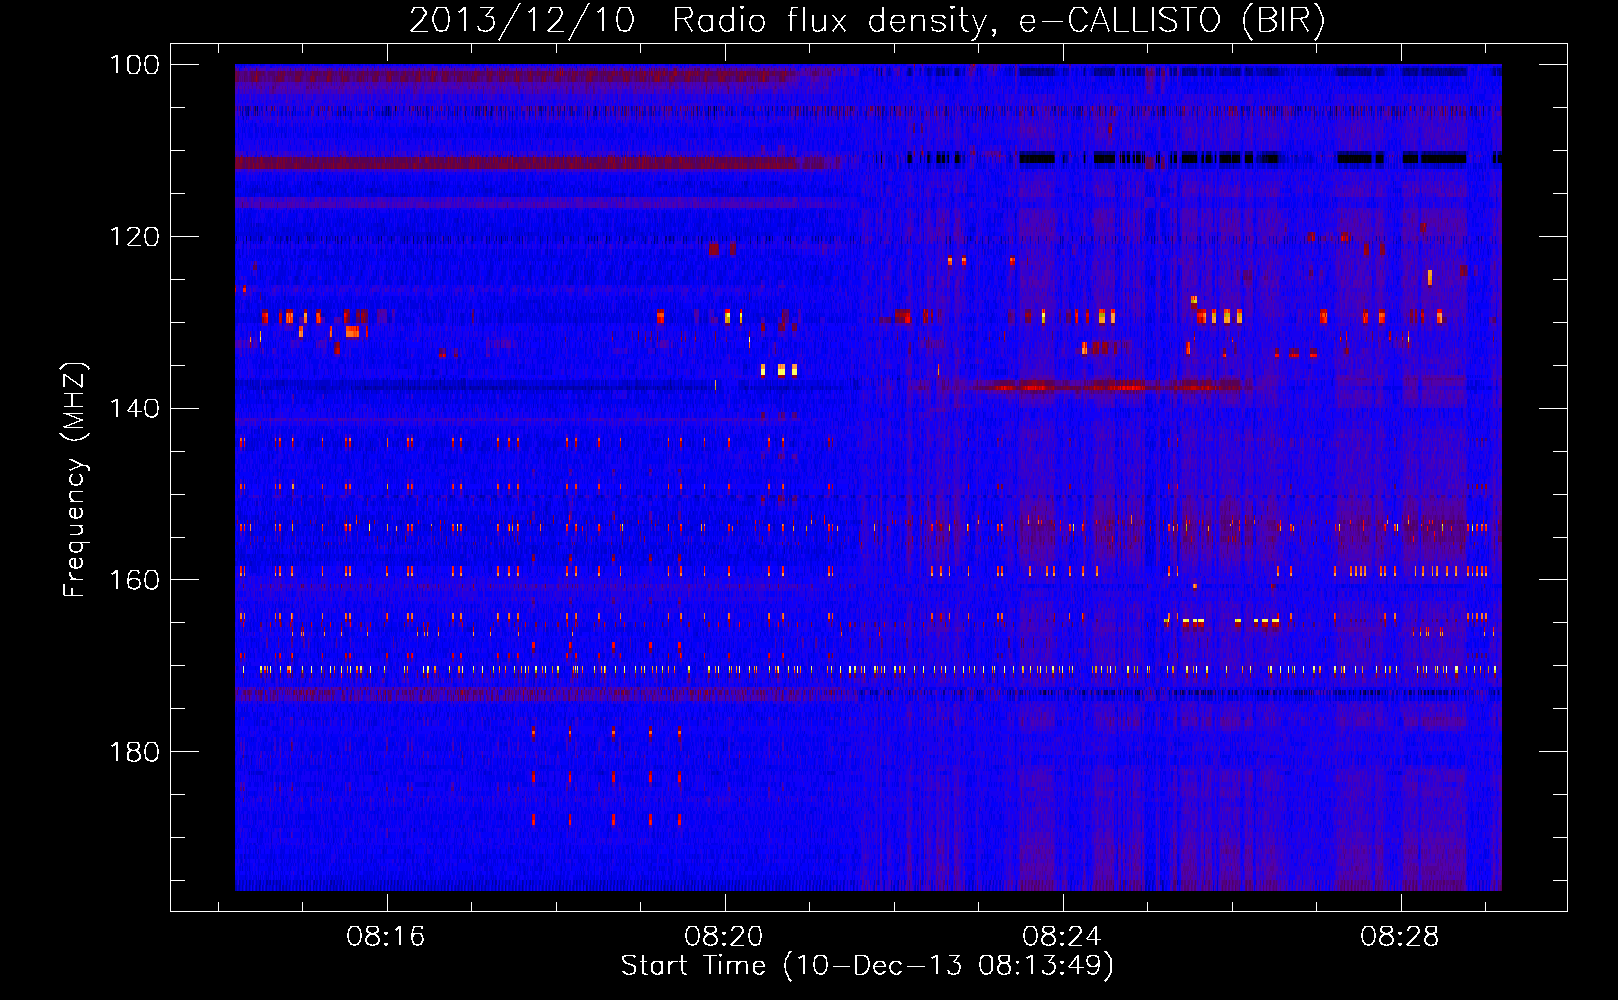Click the 08:28 time tick label
The width and height of the screenshot is (1618, 1000).
coord(1400,937)
